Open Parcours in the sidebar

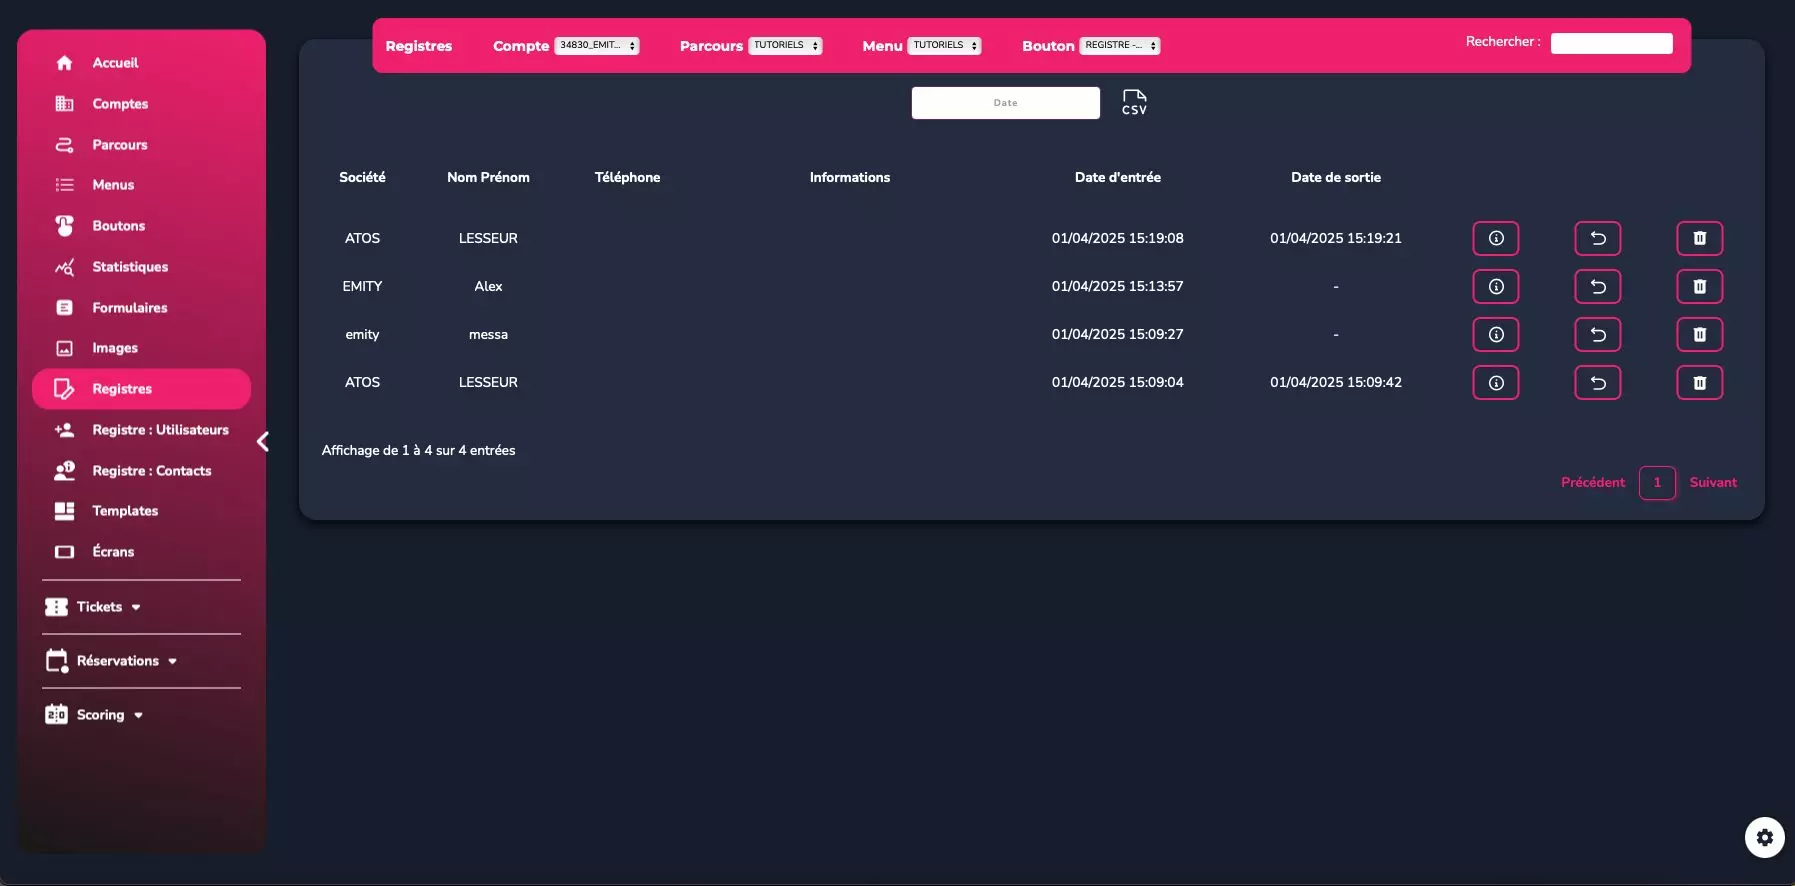pos(120,144)
